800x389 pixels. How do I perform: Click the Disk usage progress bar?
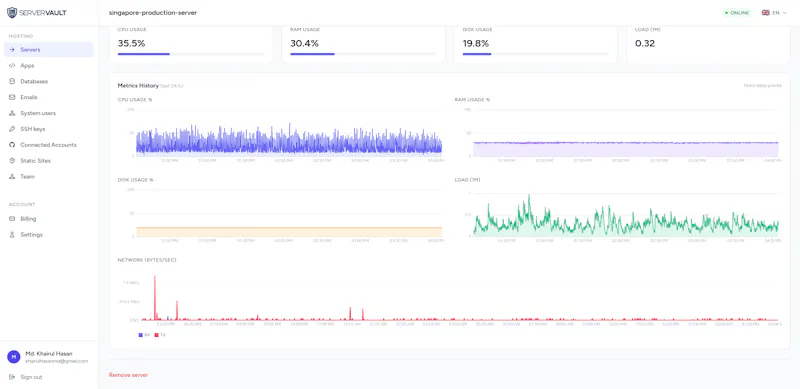[x=536, y=54]
